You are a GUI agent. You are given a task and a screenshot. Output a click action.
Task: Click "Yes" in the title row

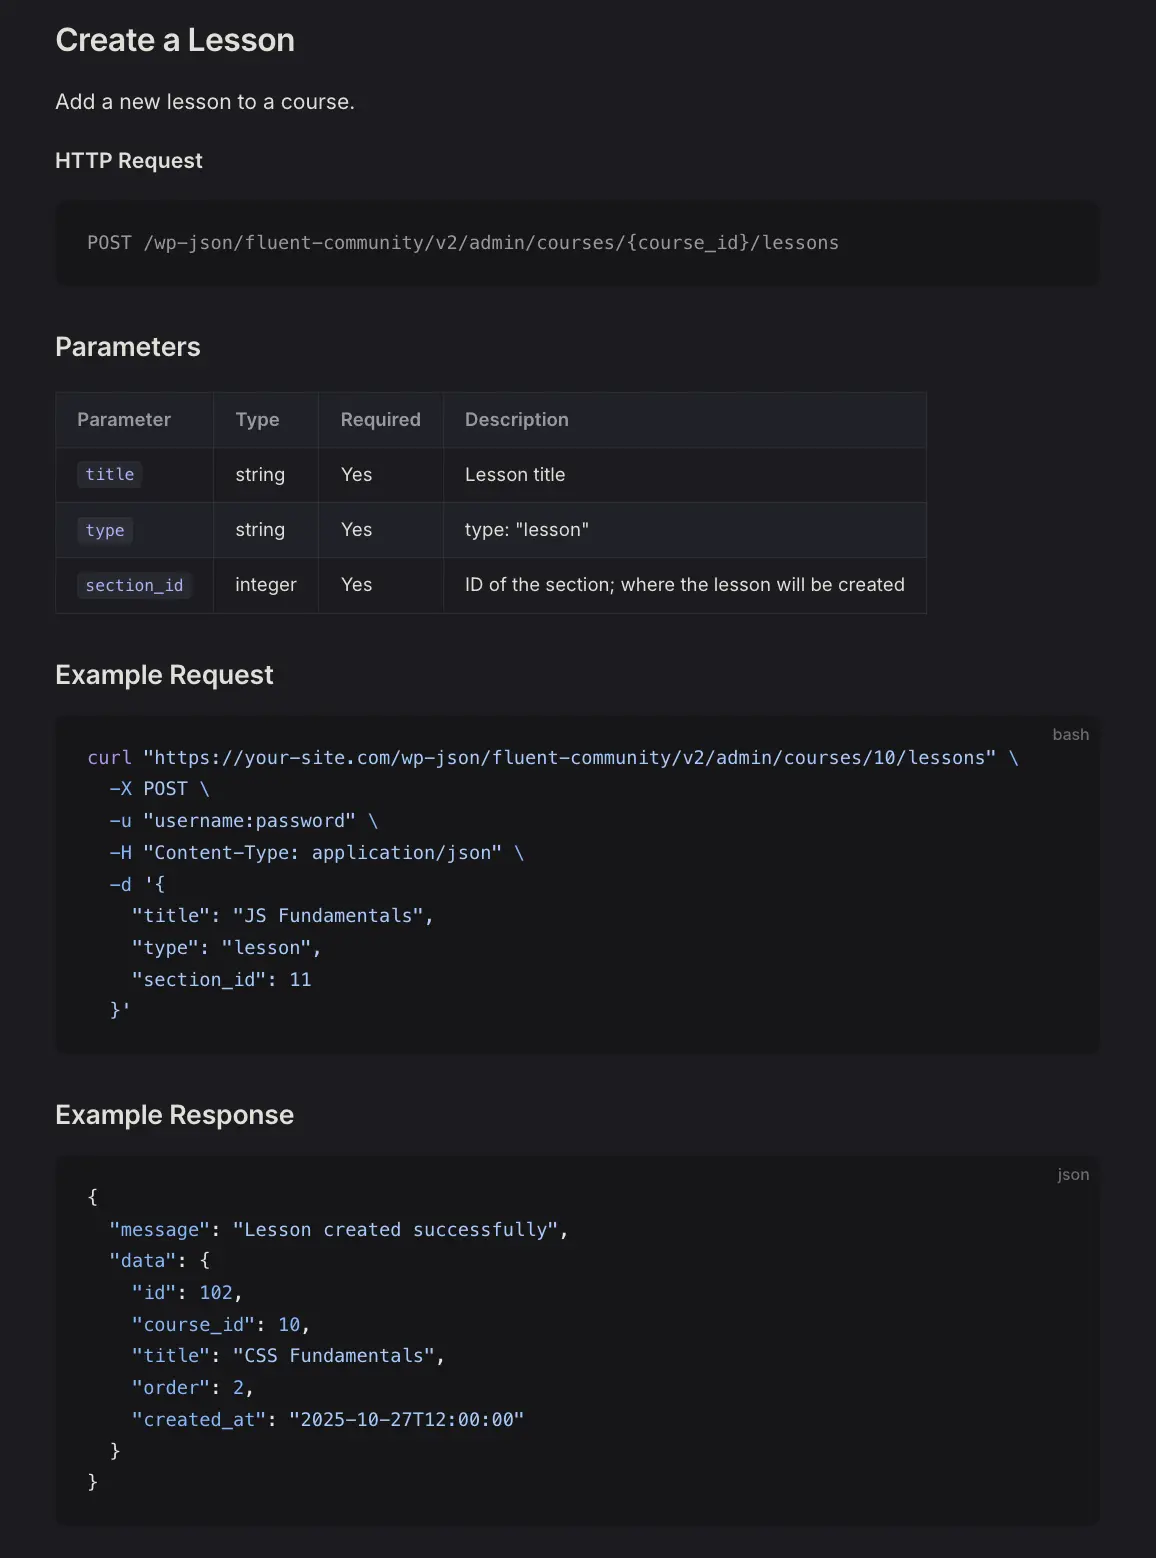pyautogui.click(x=356, y=475)
